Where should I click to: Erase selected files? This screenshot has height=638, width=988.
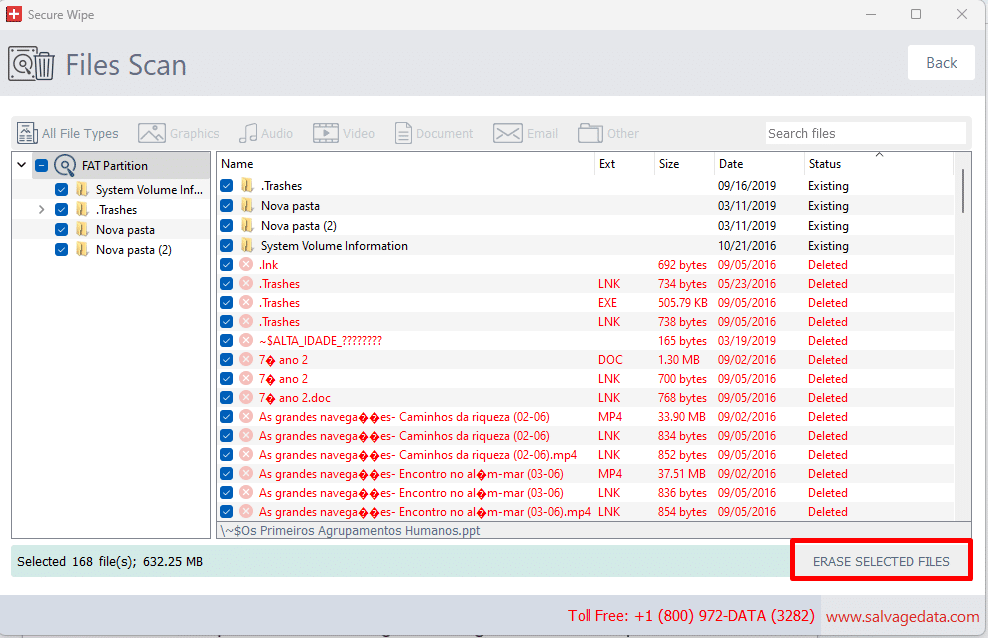point(881,561)
